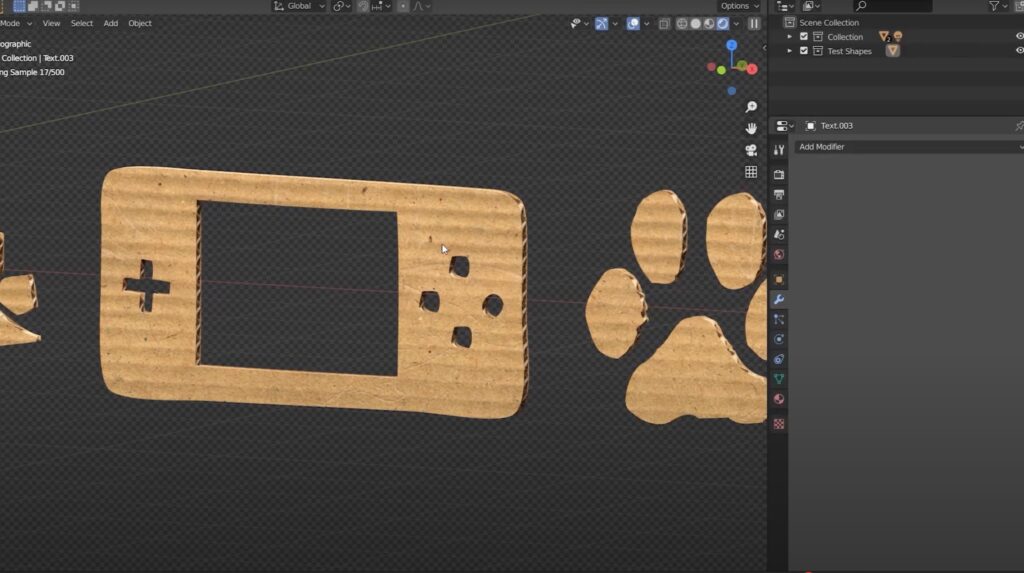Image resolution: width=1024 pixels, height=573 pixels.
Task: Open the outliner editor type dropdown
Action: click(786, 6)
